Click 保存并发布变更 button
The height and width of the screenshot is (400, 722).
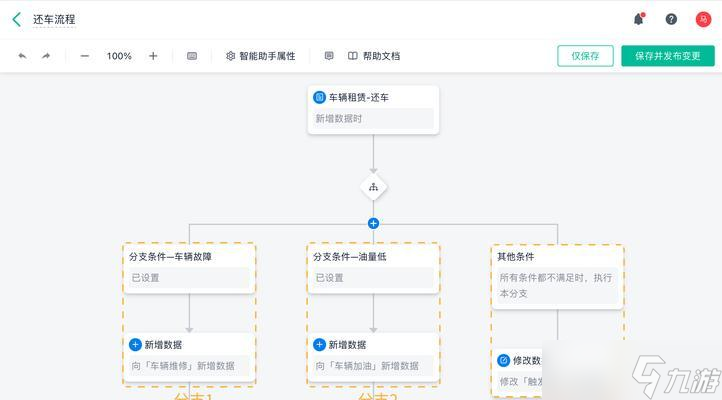(x=667, y=56)
